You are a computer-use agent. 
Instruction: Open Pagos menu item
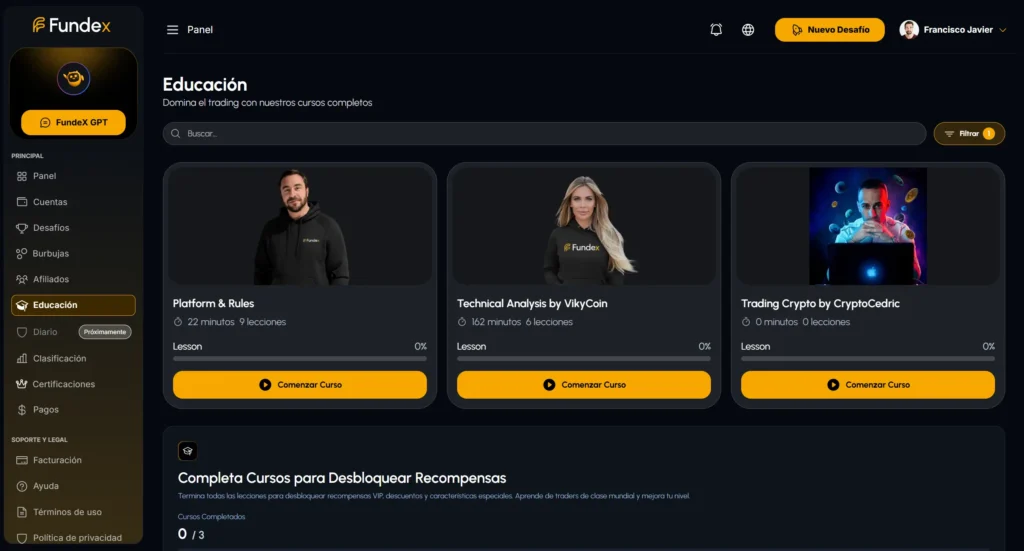click(46, 410)
